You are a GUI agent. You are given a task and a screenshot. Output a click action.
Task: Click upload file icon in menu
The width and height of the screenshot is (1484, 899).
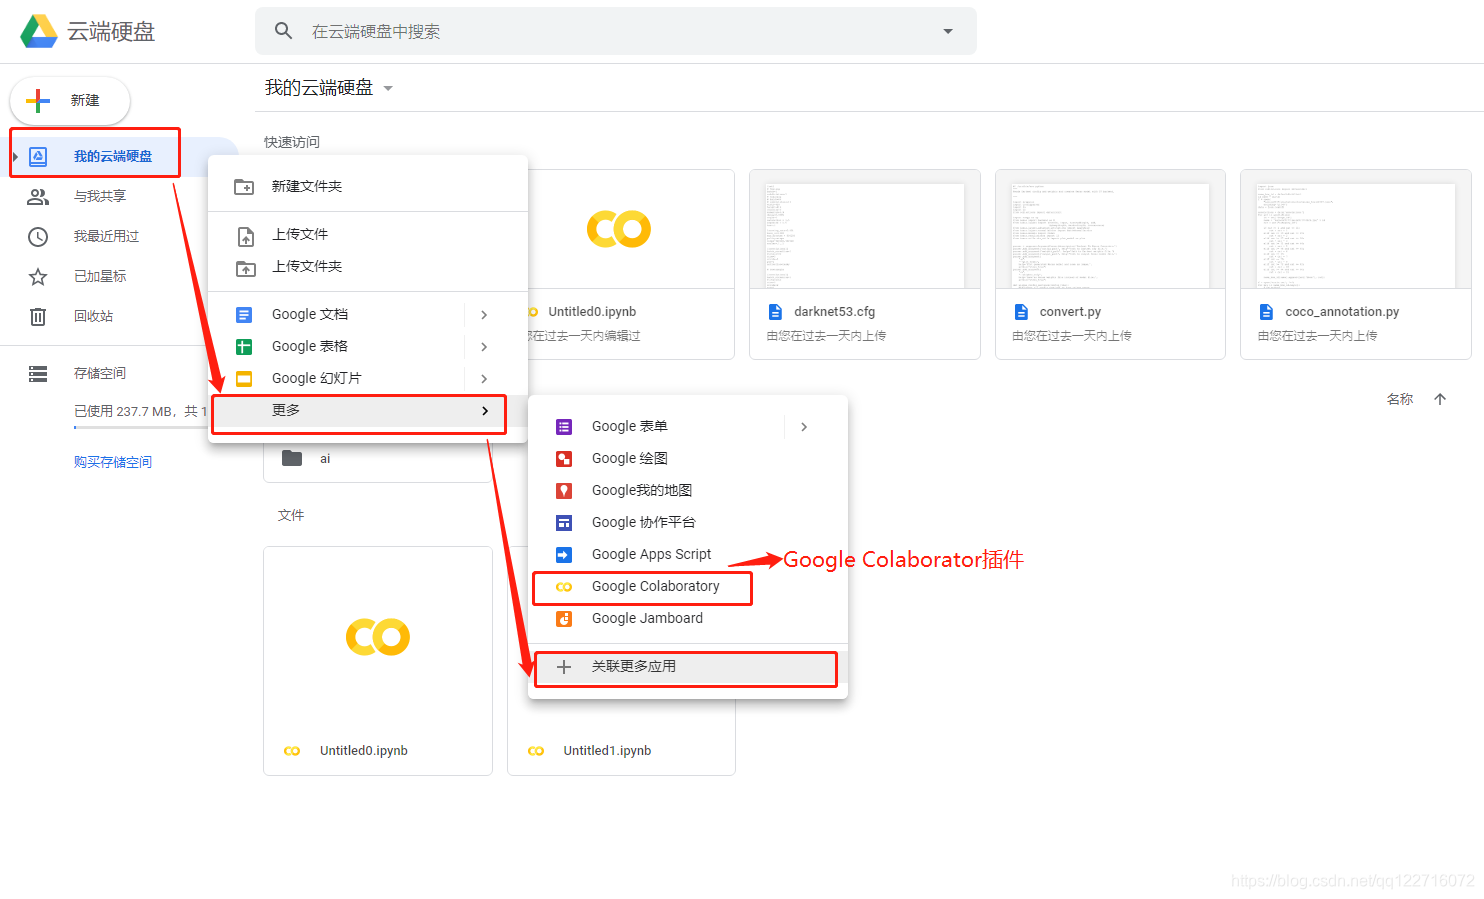(x=245, y=236)
